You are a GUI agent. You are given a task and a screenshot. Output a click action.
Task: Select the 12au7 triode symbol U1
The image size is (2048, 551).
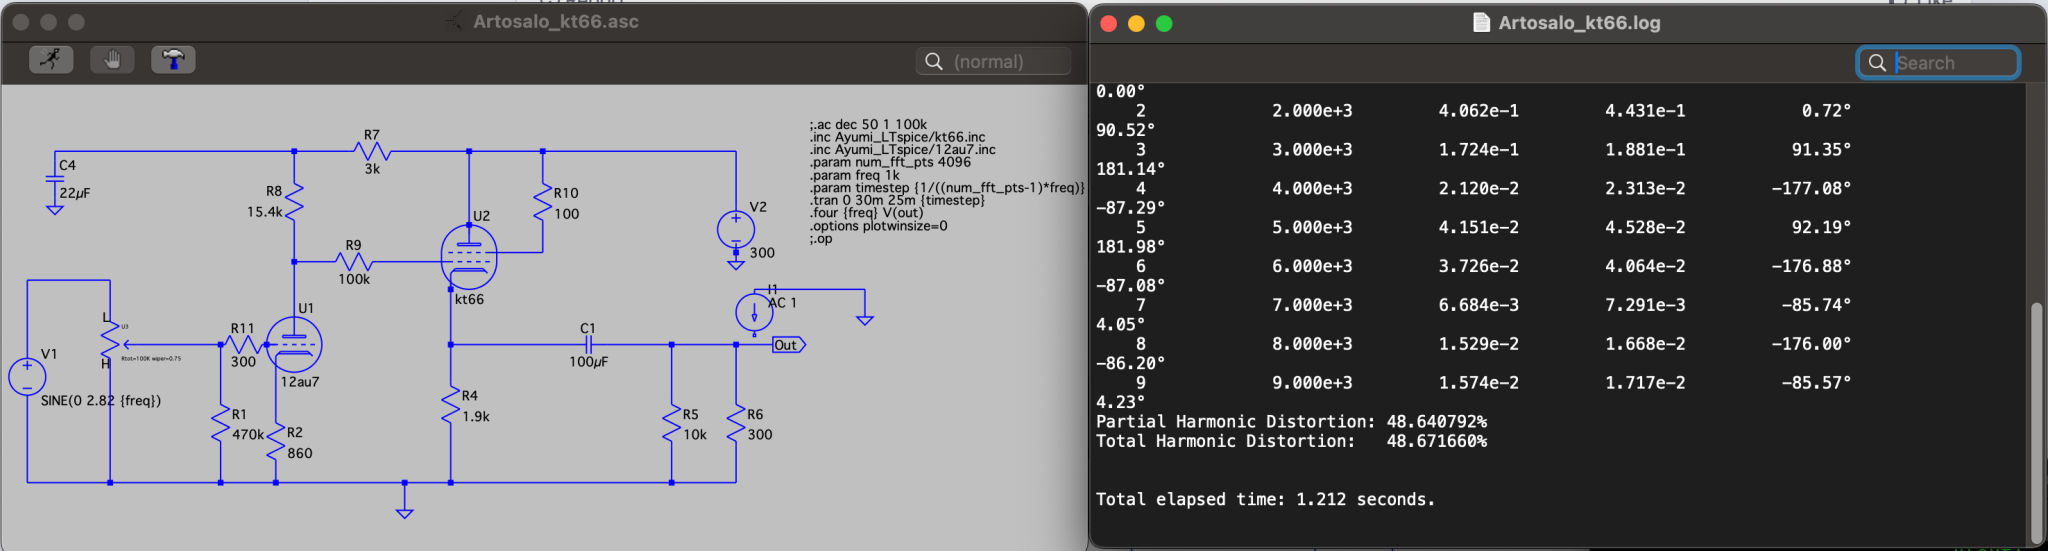point(294,345)
